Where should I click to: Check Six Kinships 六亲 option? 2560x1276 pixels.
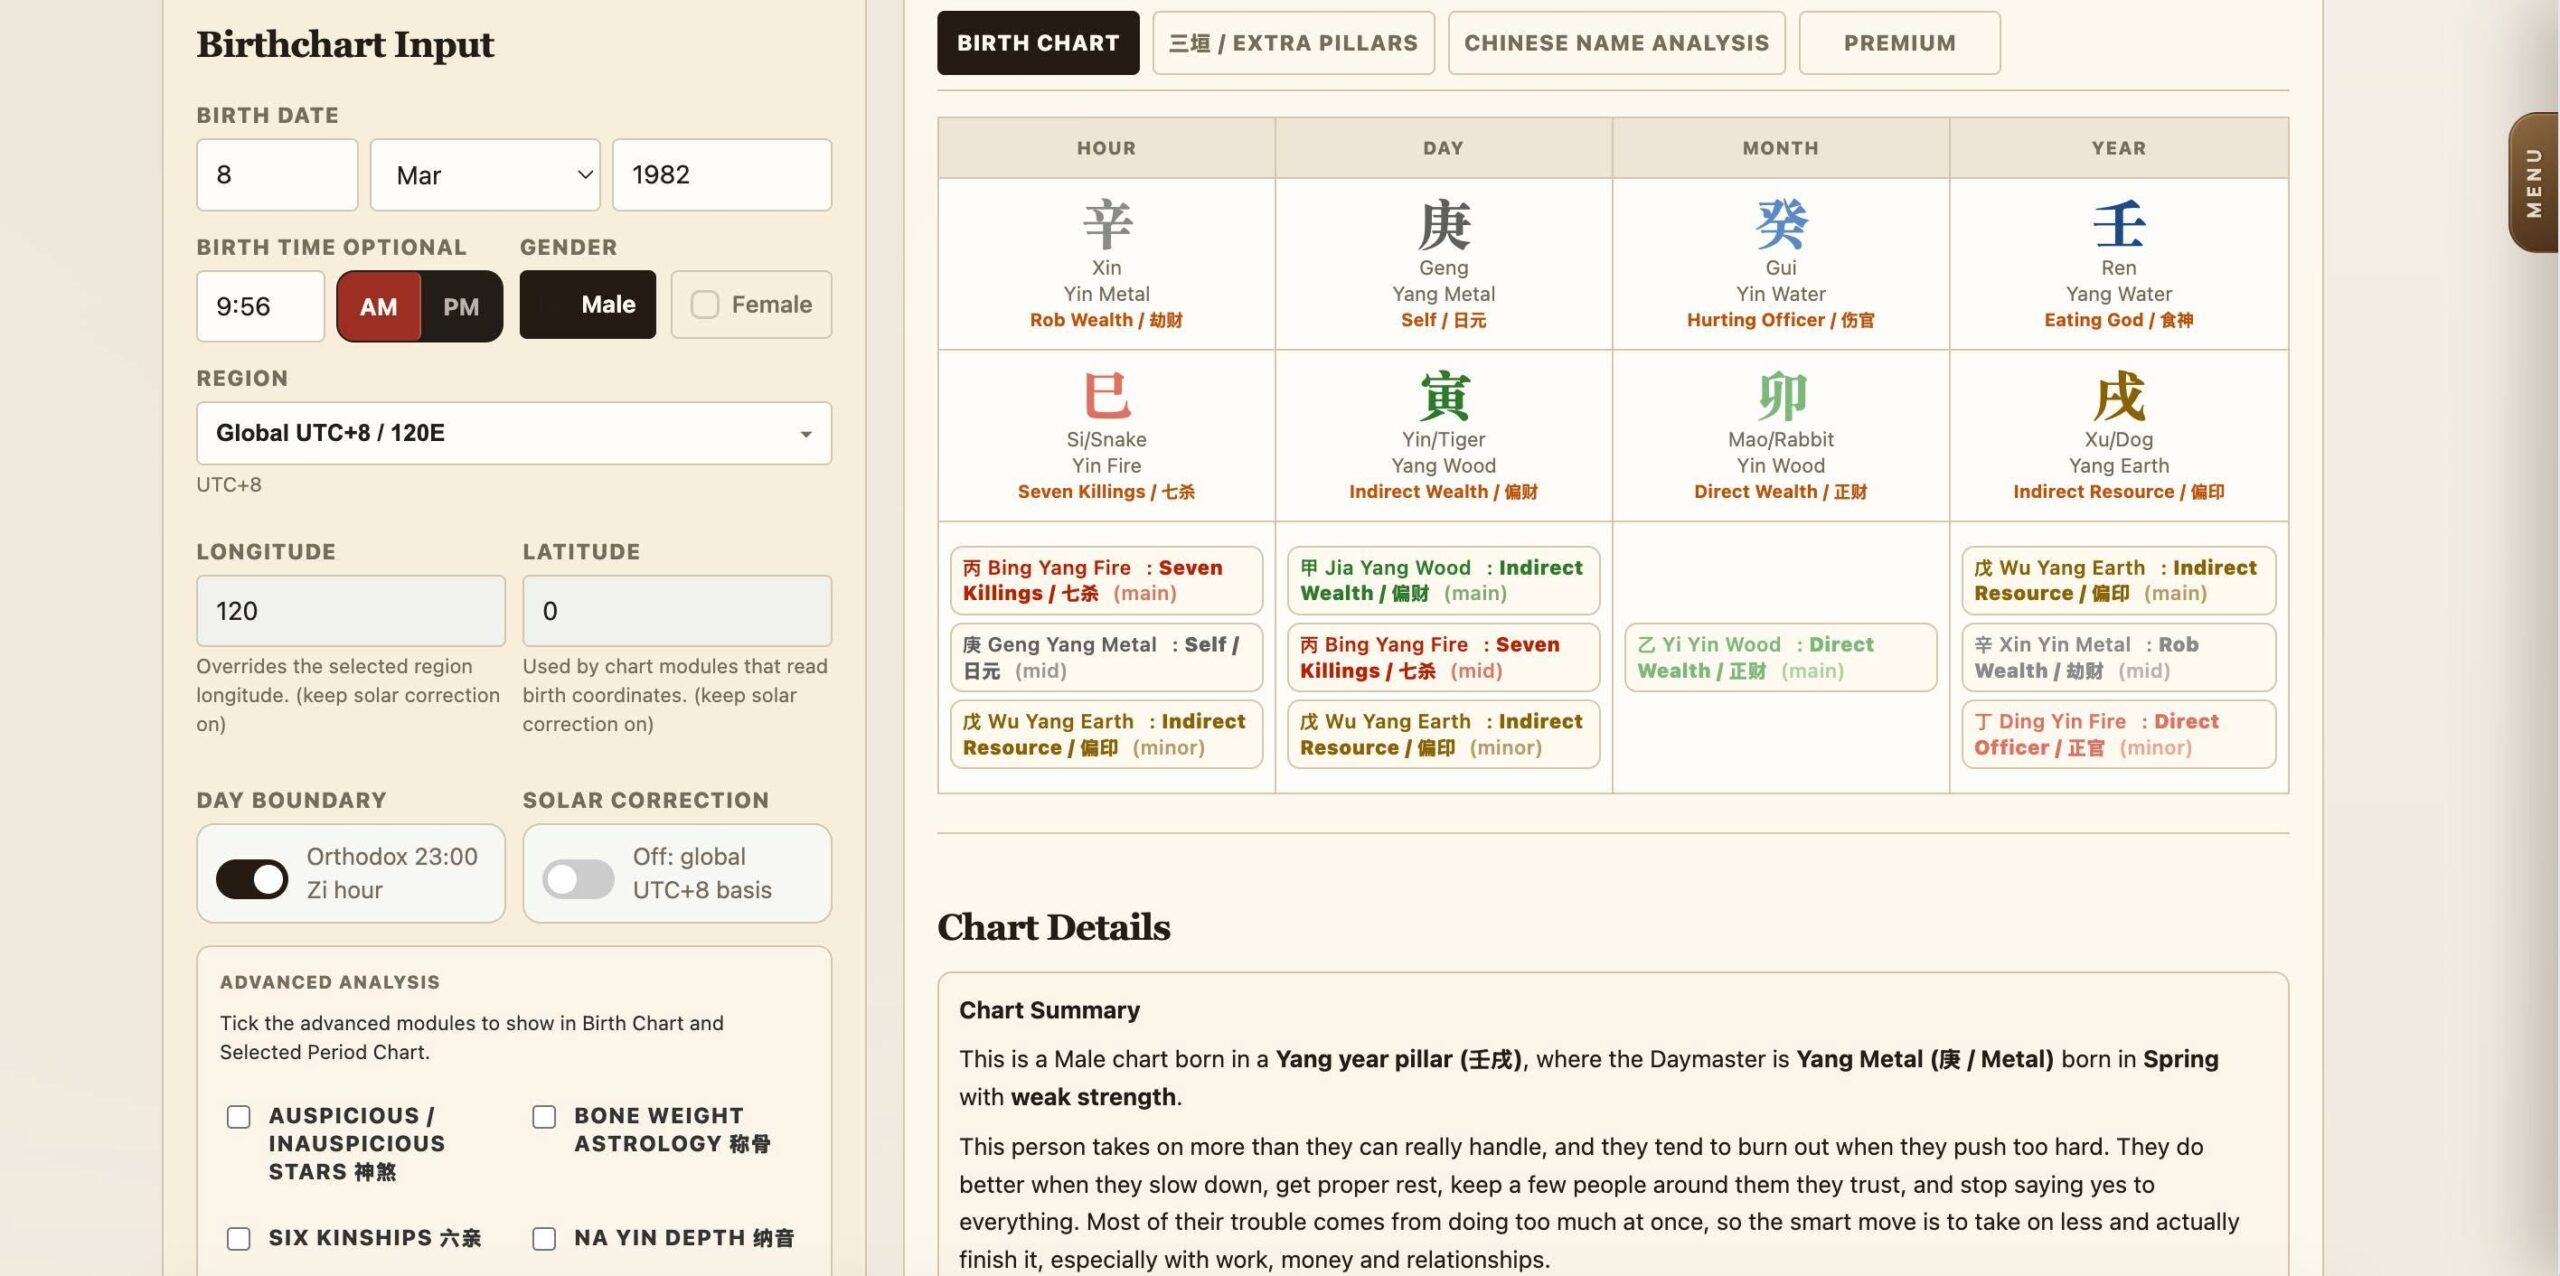point(238,1238)
